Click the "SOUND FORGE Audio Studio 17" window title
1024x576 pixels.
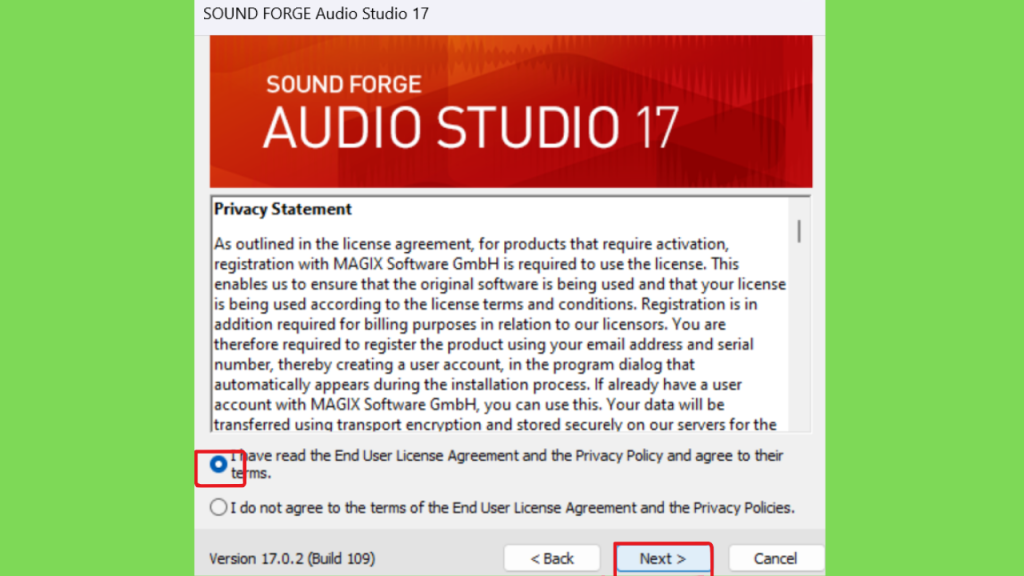pyautogui.click(x=315, y=14)
